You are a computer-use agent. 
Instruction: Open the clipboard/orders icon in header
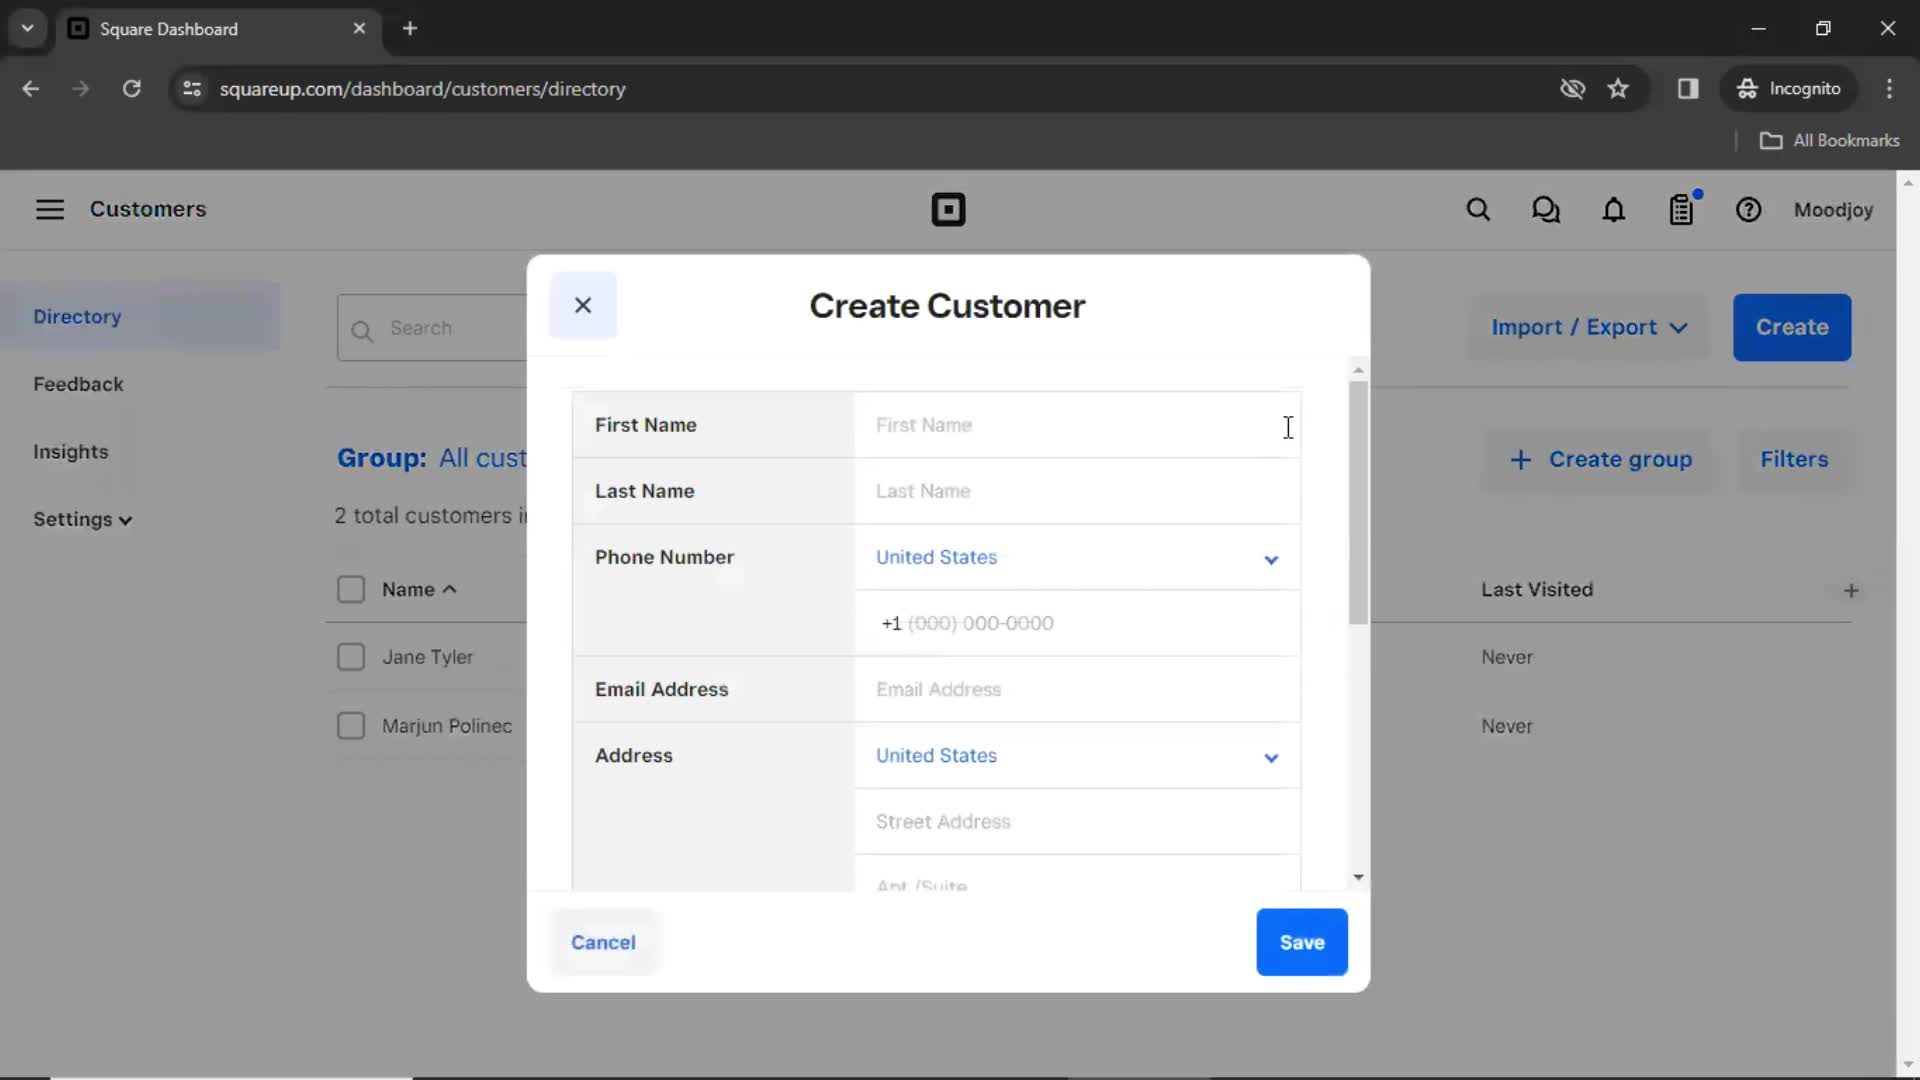[1680, 210]
